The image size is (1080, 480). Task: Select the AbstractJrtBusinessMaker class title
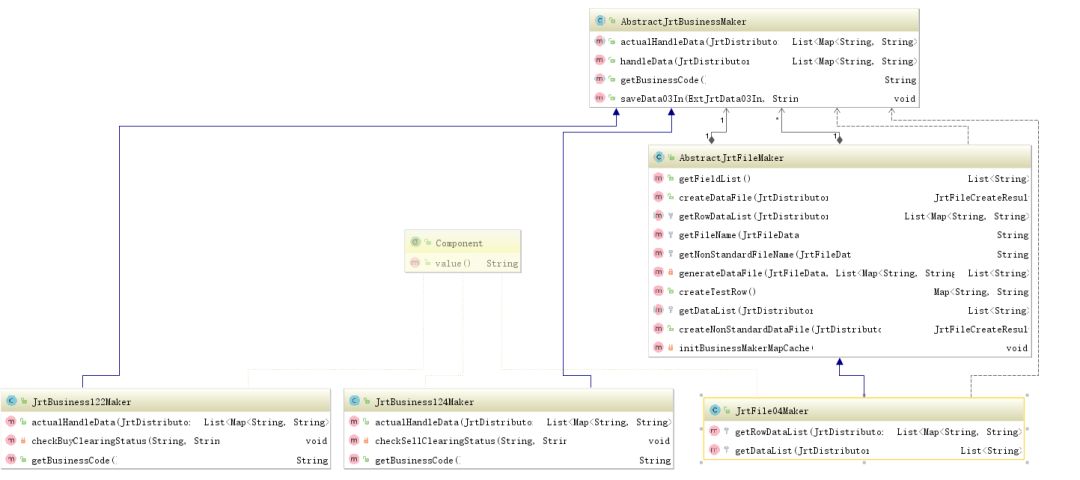coord(683,21)
